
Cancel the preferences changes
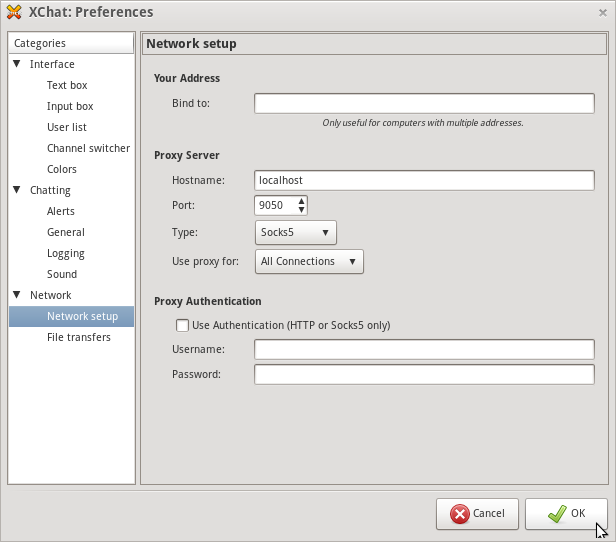[x=477, y=514]
